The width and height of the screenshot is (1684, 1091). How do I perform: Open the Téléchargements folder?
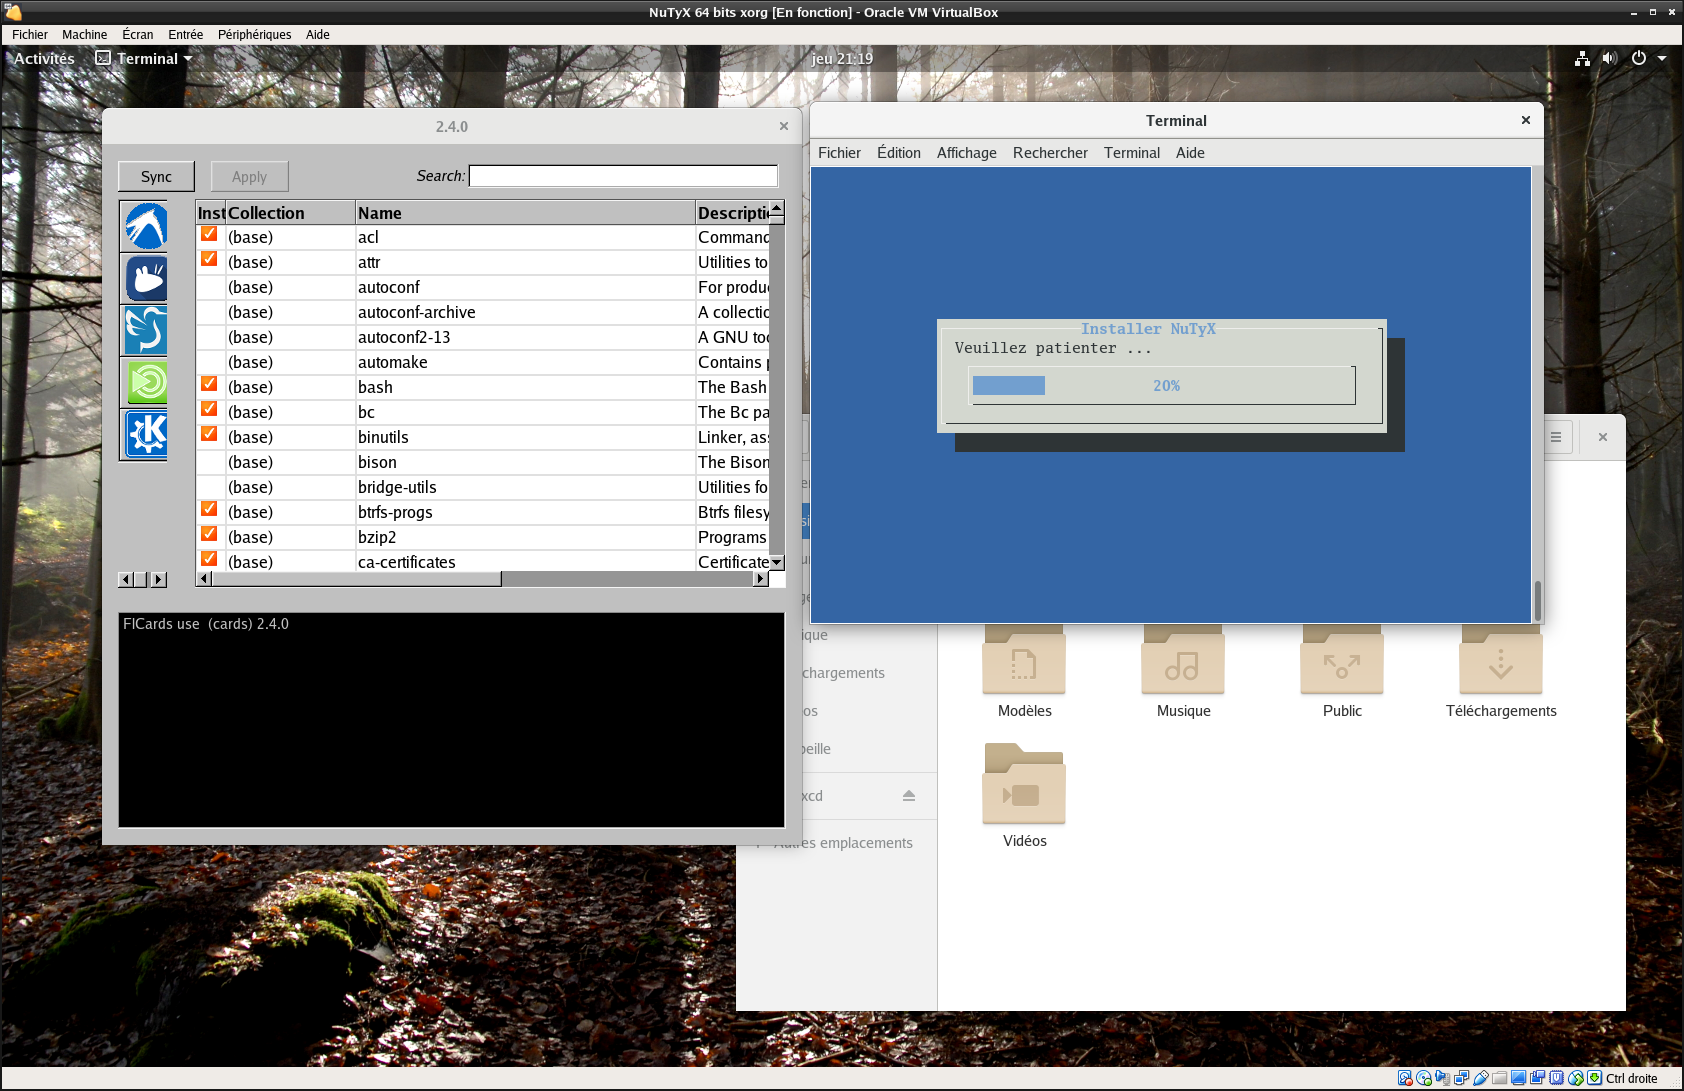[1501, 672]
